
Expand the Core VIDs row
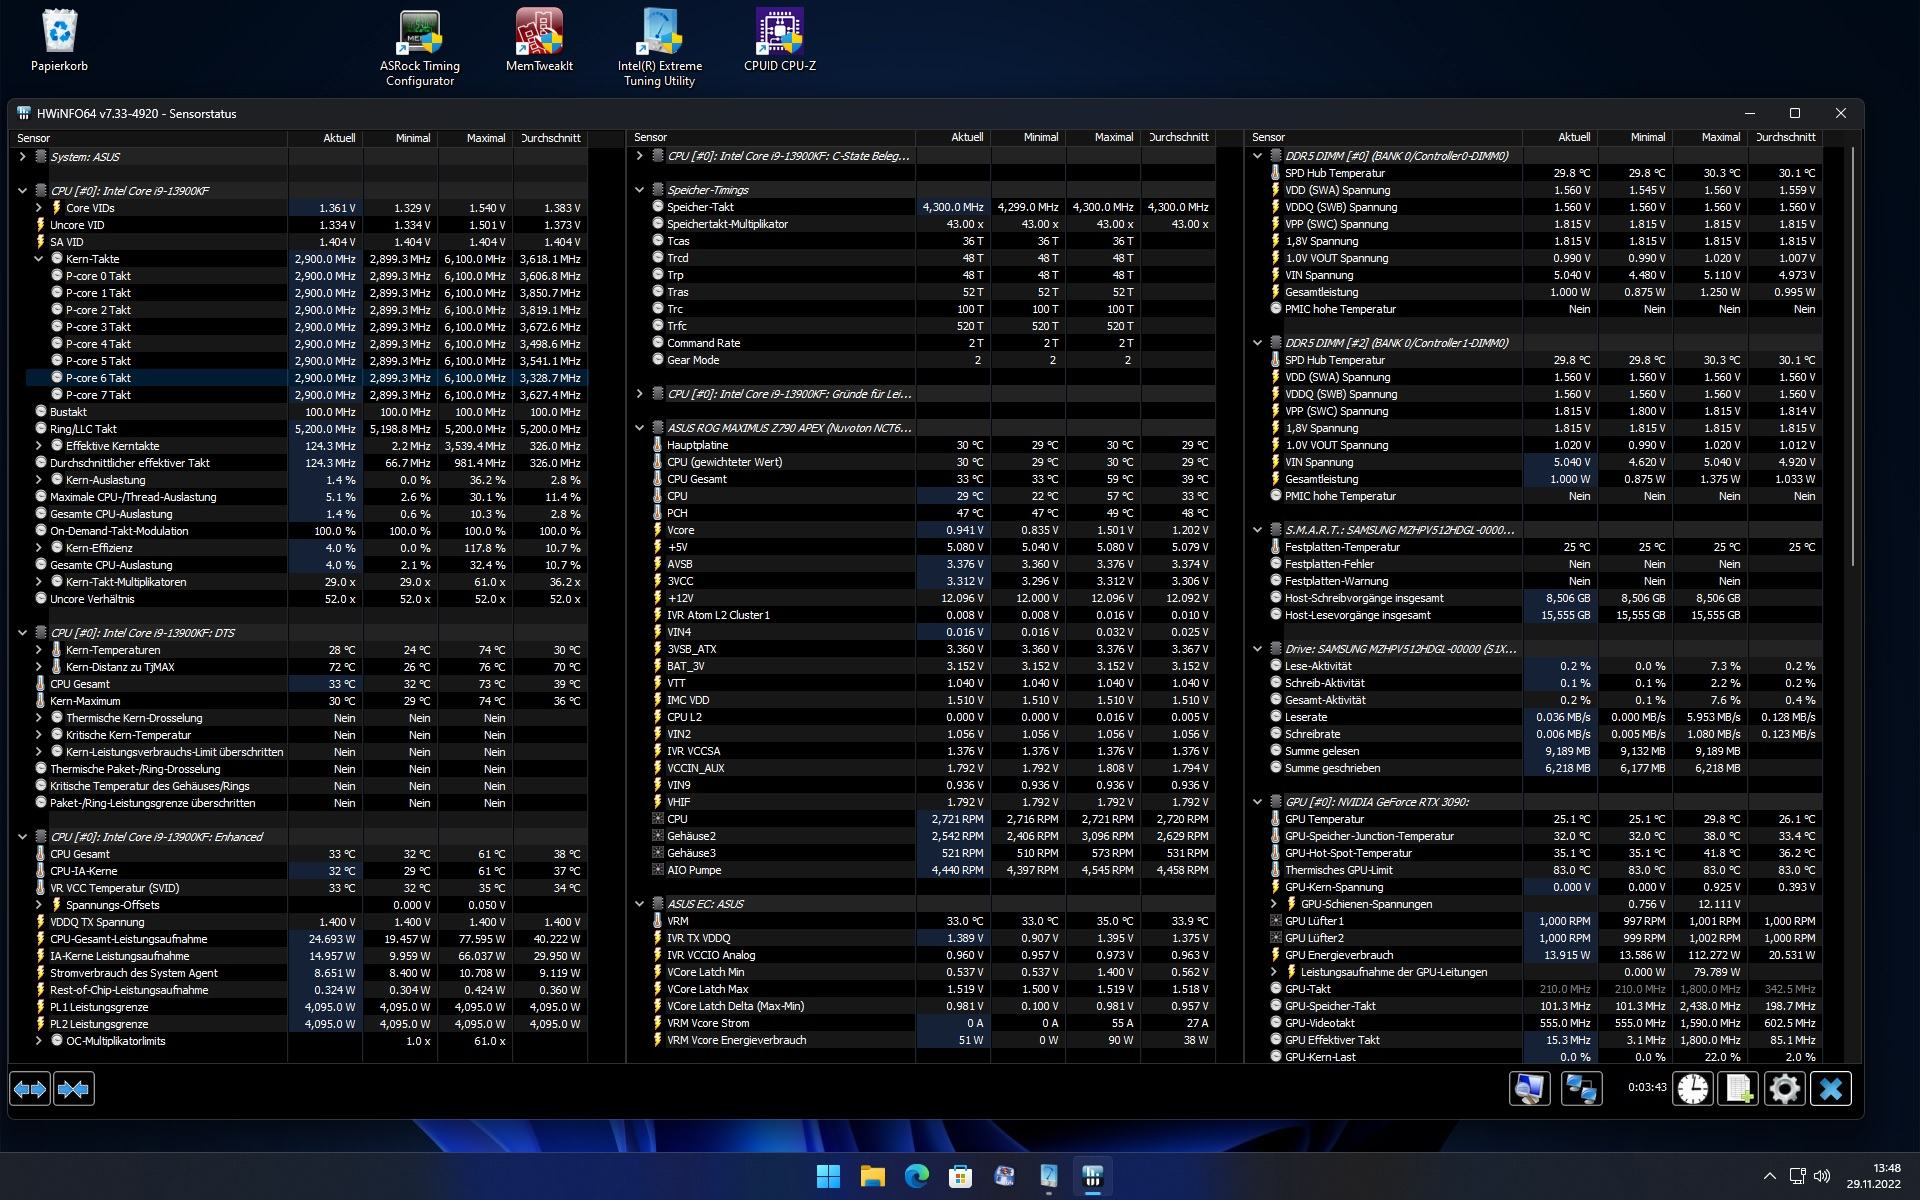[x=38, y=208]
